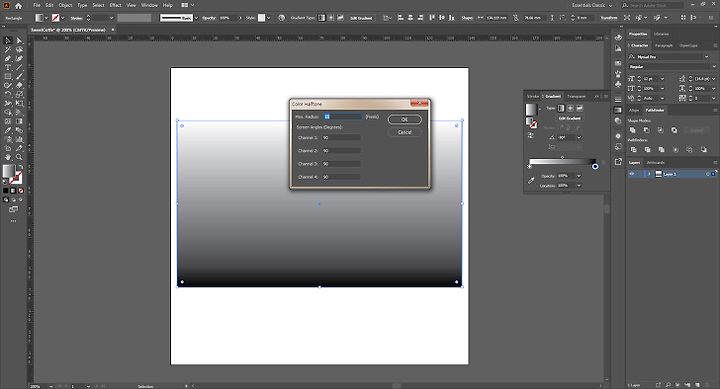
Task: Open the Window menu
Action: (149, 6)
